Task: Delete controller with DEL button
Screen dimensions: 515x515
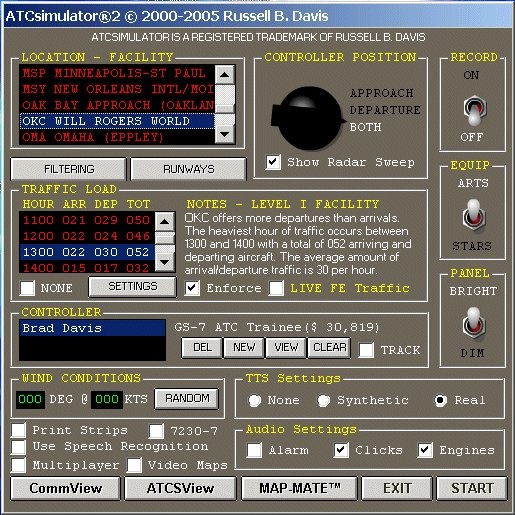Action: point(202,348)
